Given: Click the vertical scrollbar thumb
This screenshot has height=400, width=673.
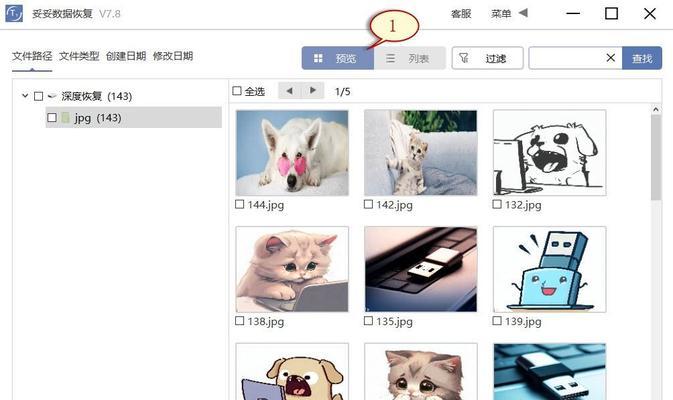Looking at the screenshot, I should [656, 158].
